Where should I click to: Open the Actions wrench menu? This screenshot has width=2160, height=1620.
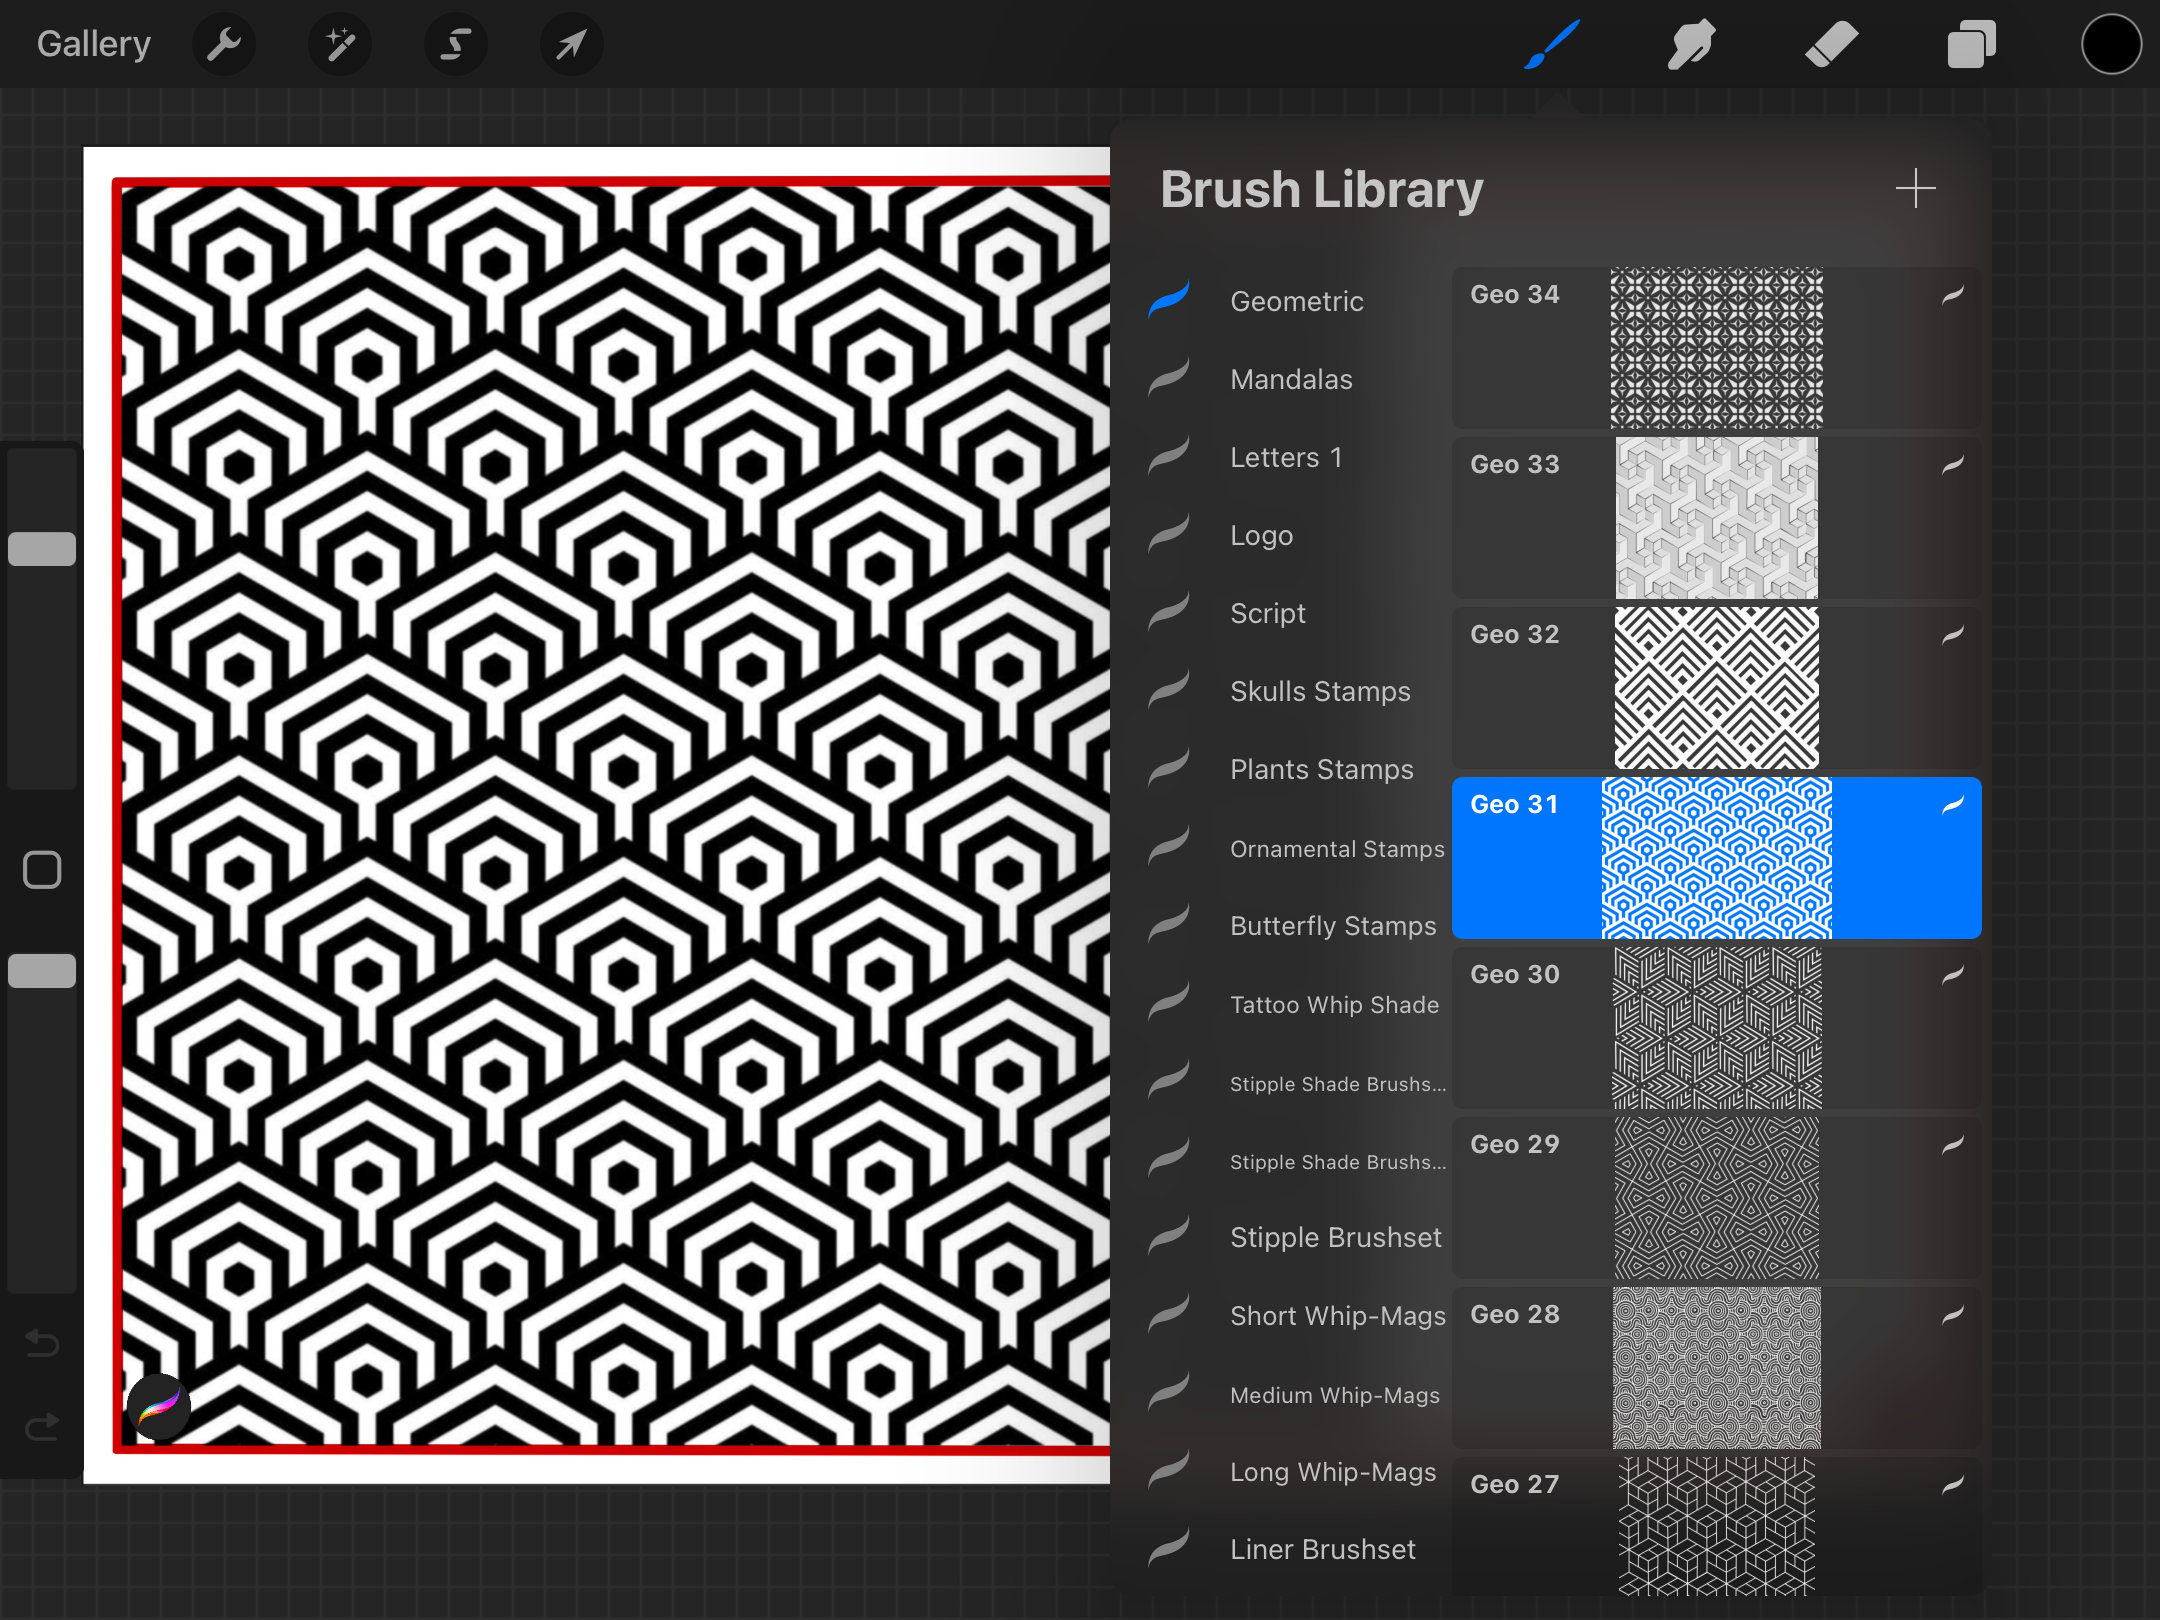(x=224, y=44)
